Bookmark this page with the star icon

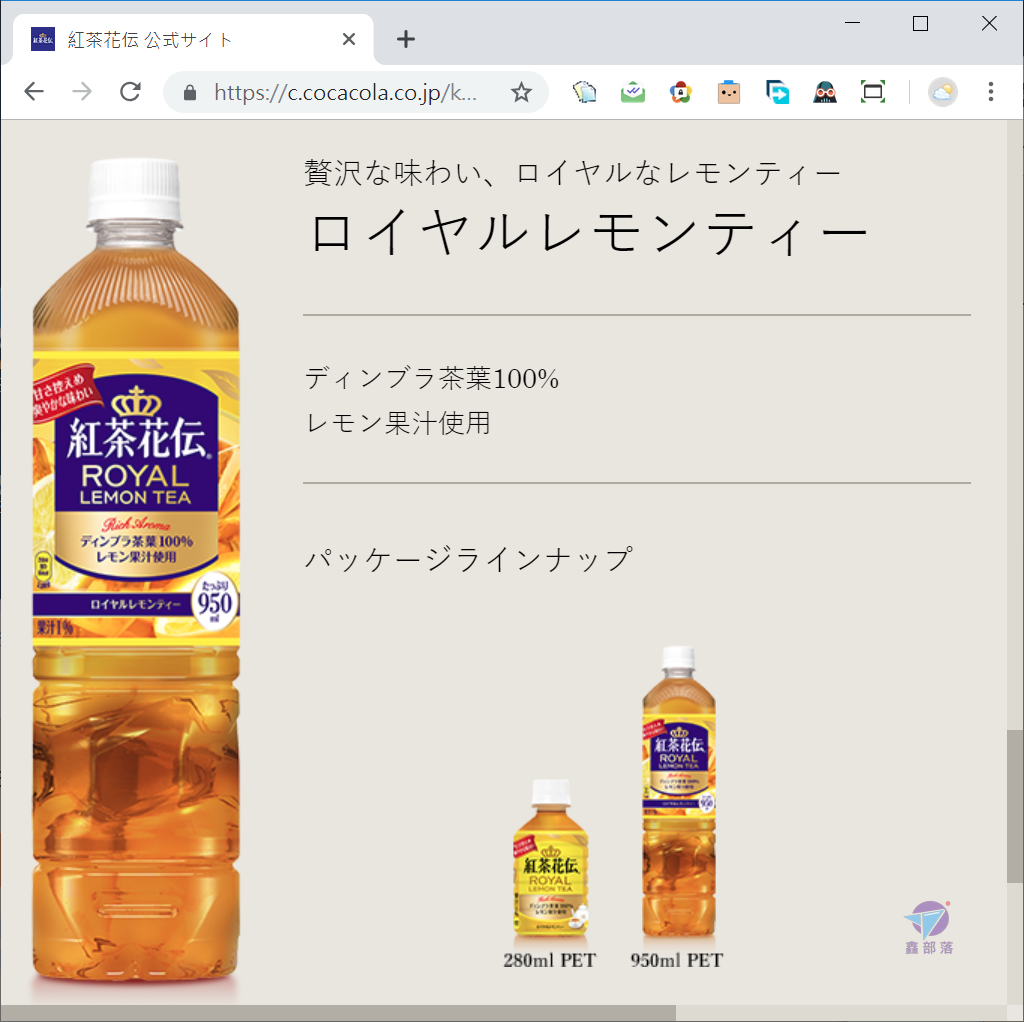tap(520, 92)
